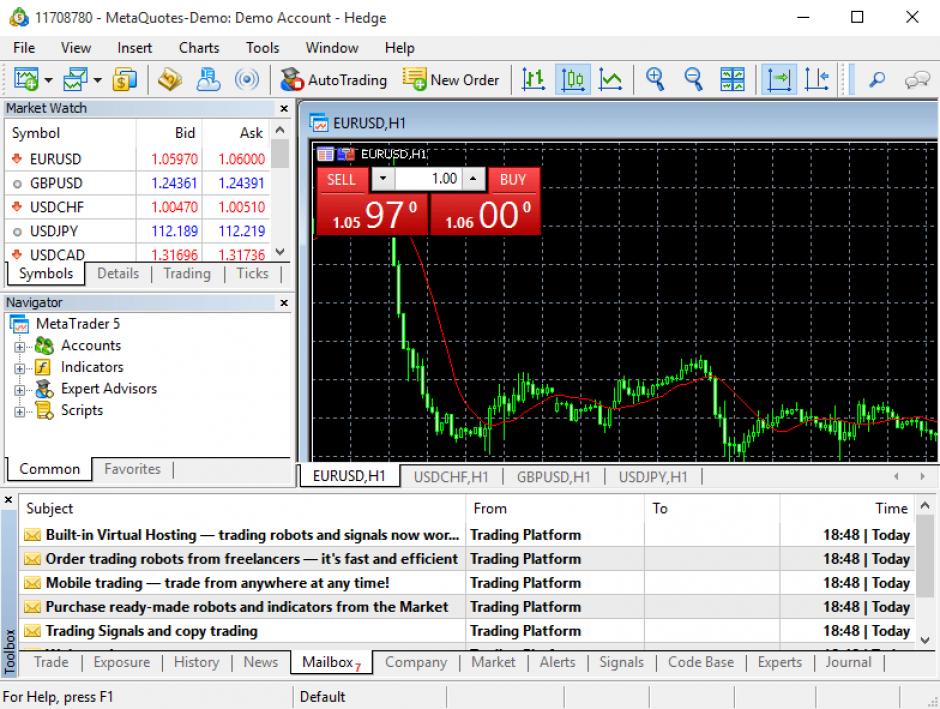Viewport: 940px width, 709px height.
Task: Open the Window menu
Action: 332,48
